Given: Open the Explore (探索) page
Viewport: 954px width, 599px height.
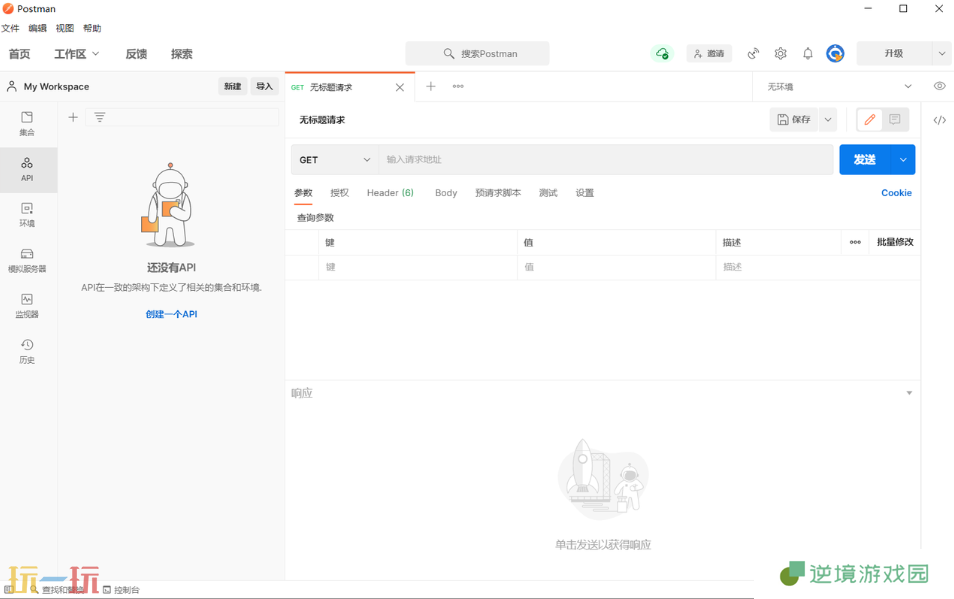Looking at the screenshot, I should [x=181, y=54].
